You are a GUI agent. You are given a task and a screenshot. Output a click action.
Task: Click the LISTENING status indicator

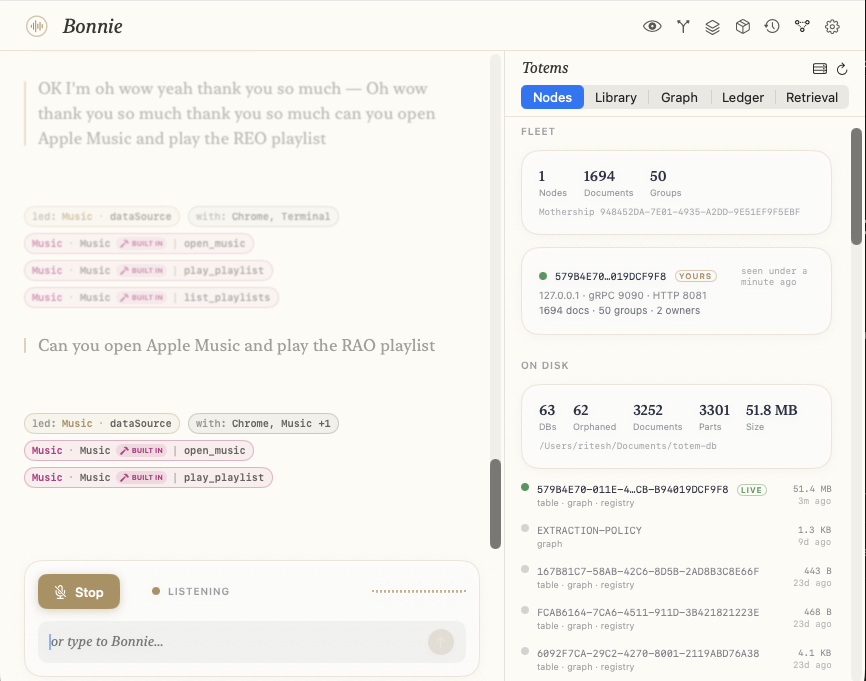click(x=191, y=592)
